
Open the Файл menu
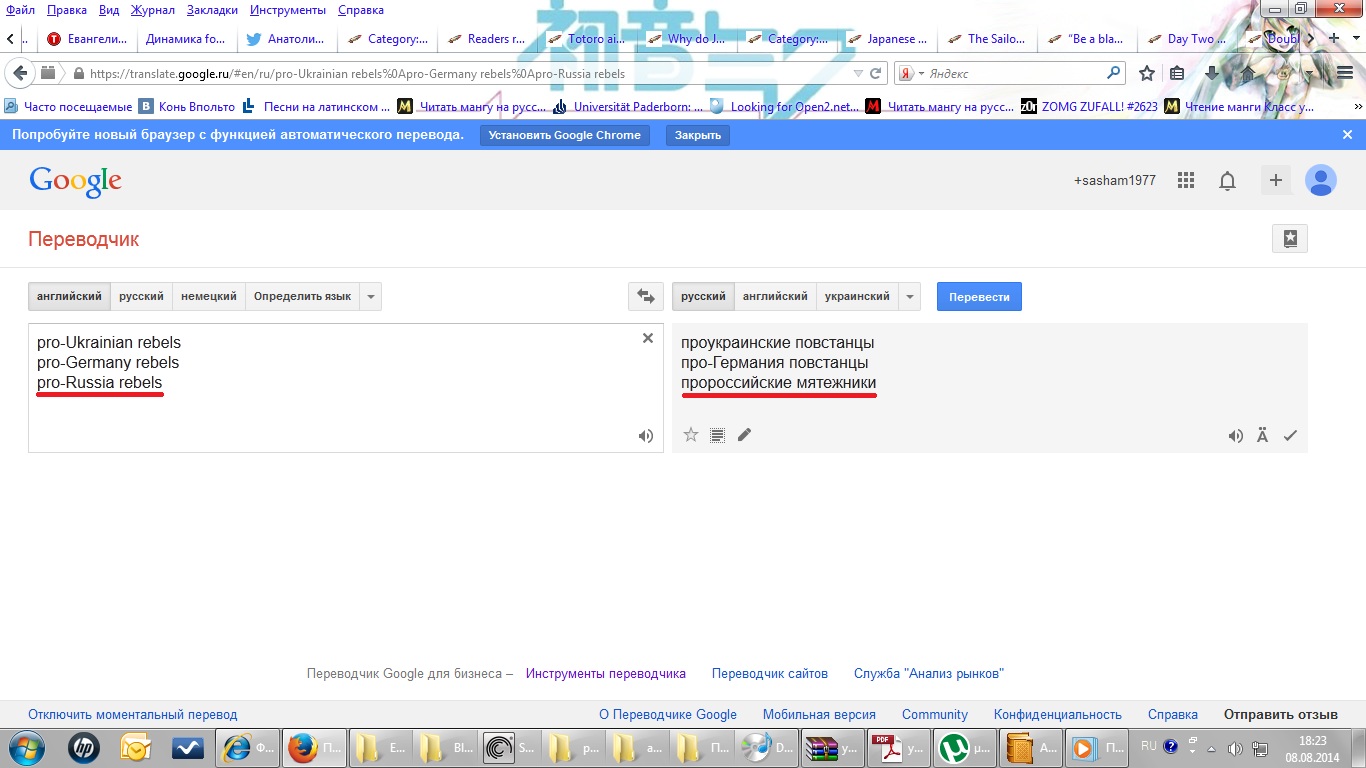click(20, 10)
